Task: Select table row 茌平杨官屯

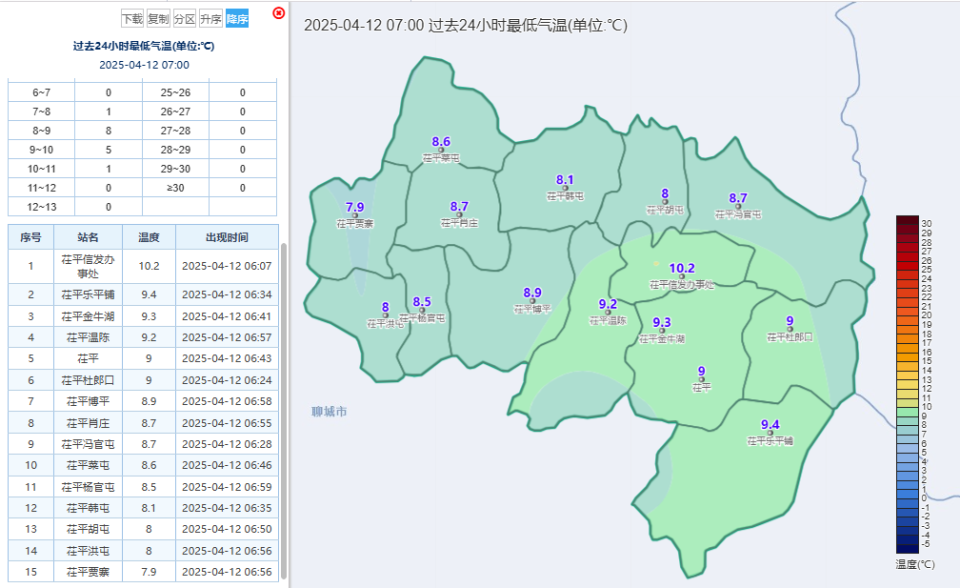Action: click(x=143, y=487)
